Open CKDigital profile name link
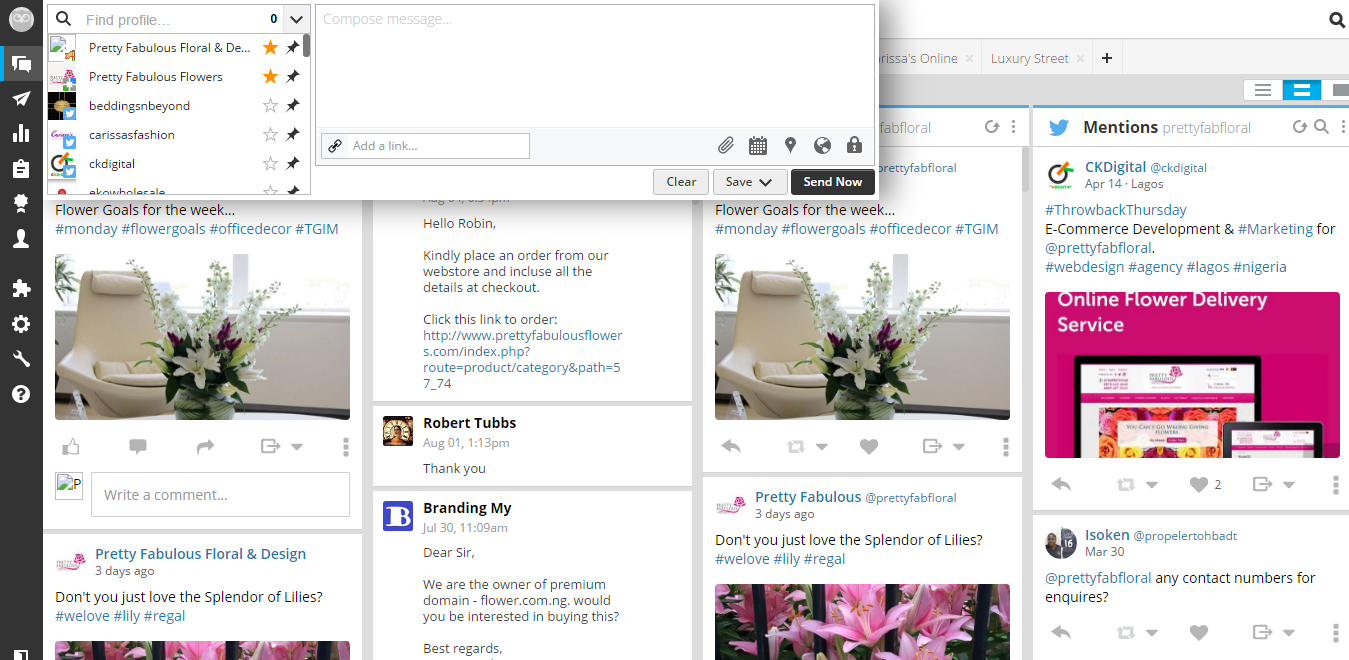 pos(1115,167)
